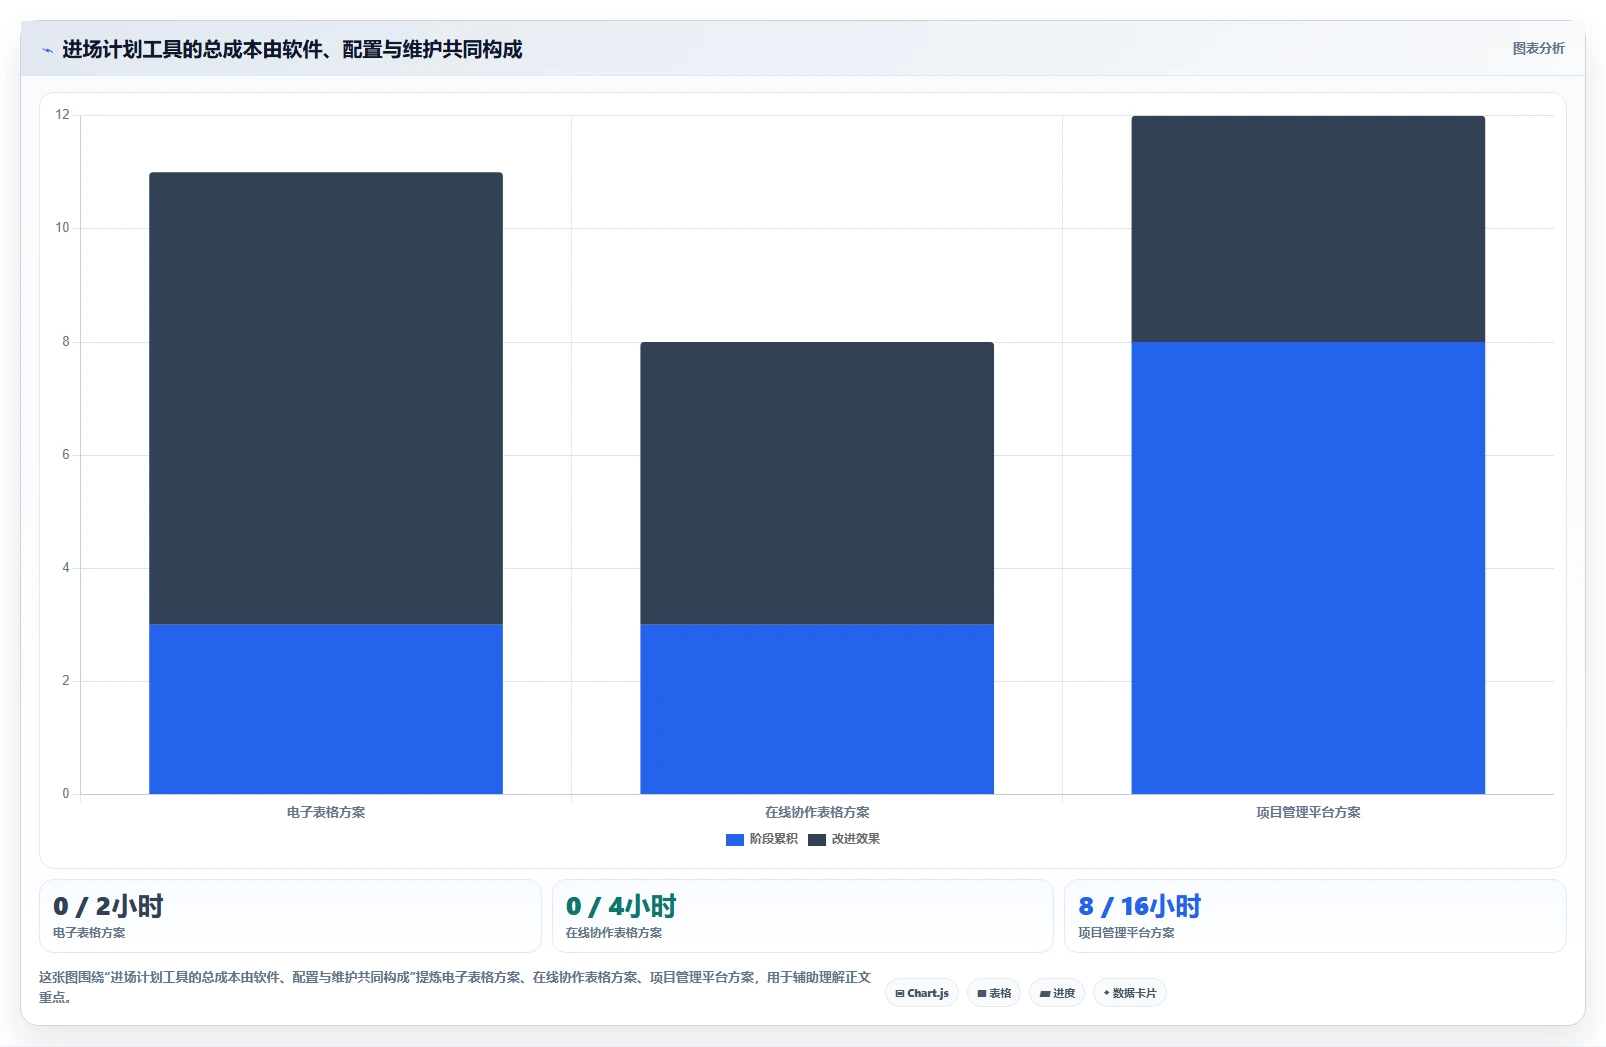Click the Chart.js tag chip
Viewport: 1606px width, 1047px height.
pos(922,993)
